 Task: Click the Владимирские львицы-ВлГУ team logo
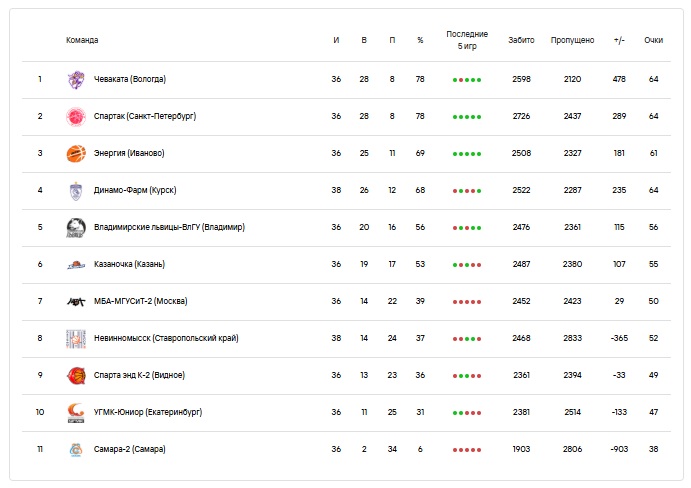pyautogui.click(x=76, y=228)
